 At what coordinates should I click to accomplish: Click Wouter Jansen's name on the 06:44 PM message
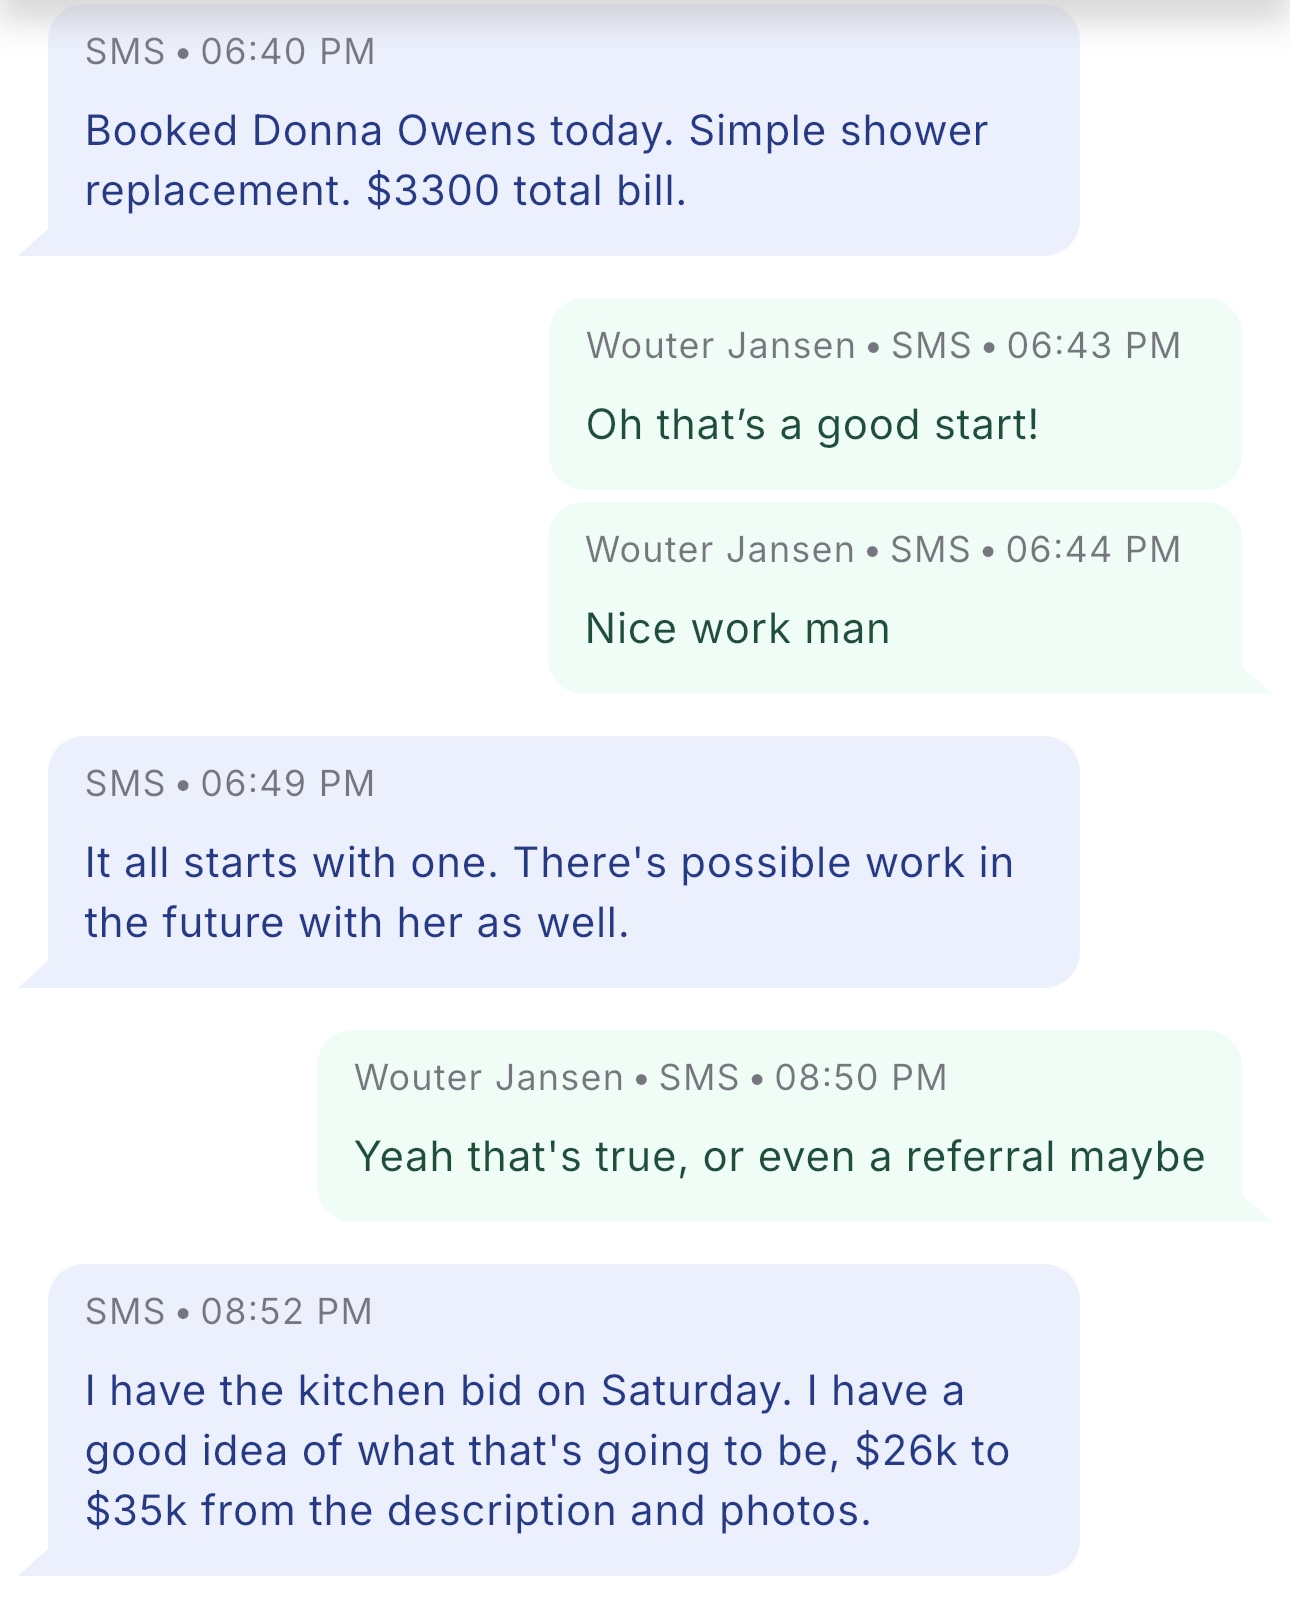click(x=720, y=550)
